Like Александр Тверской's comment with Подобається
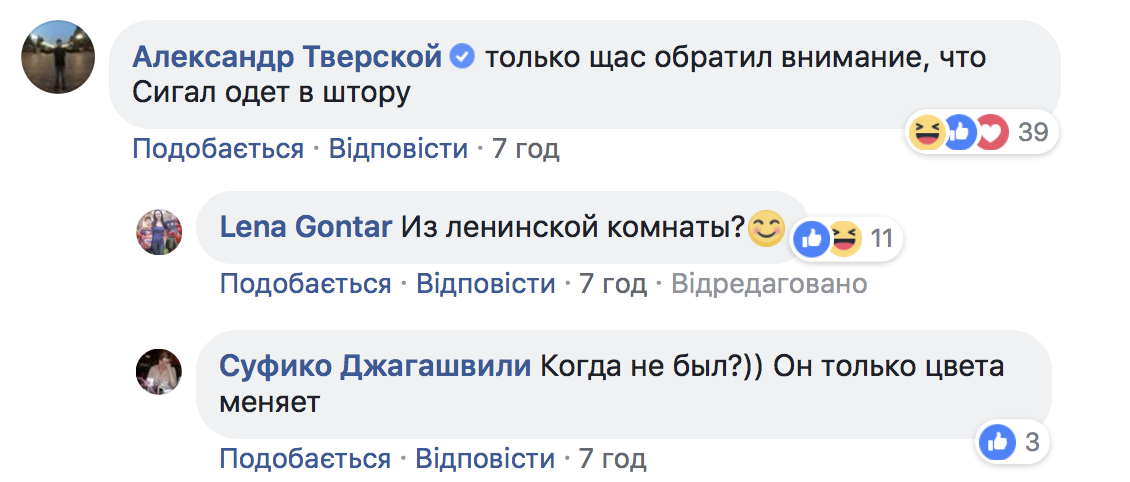 point(218,149)
